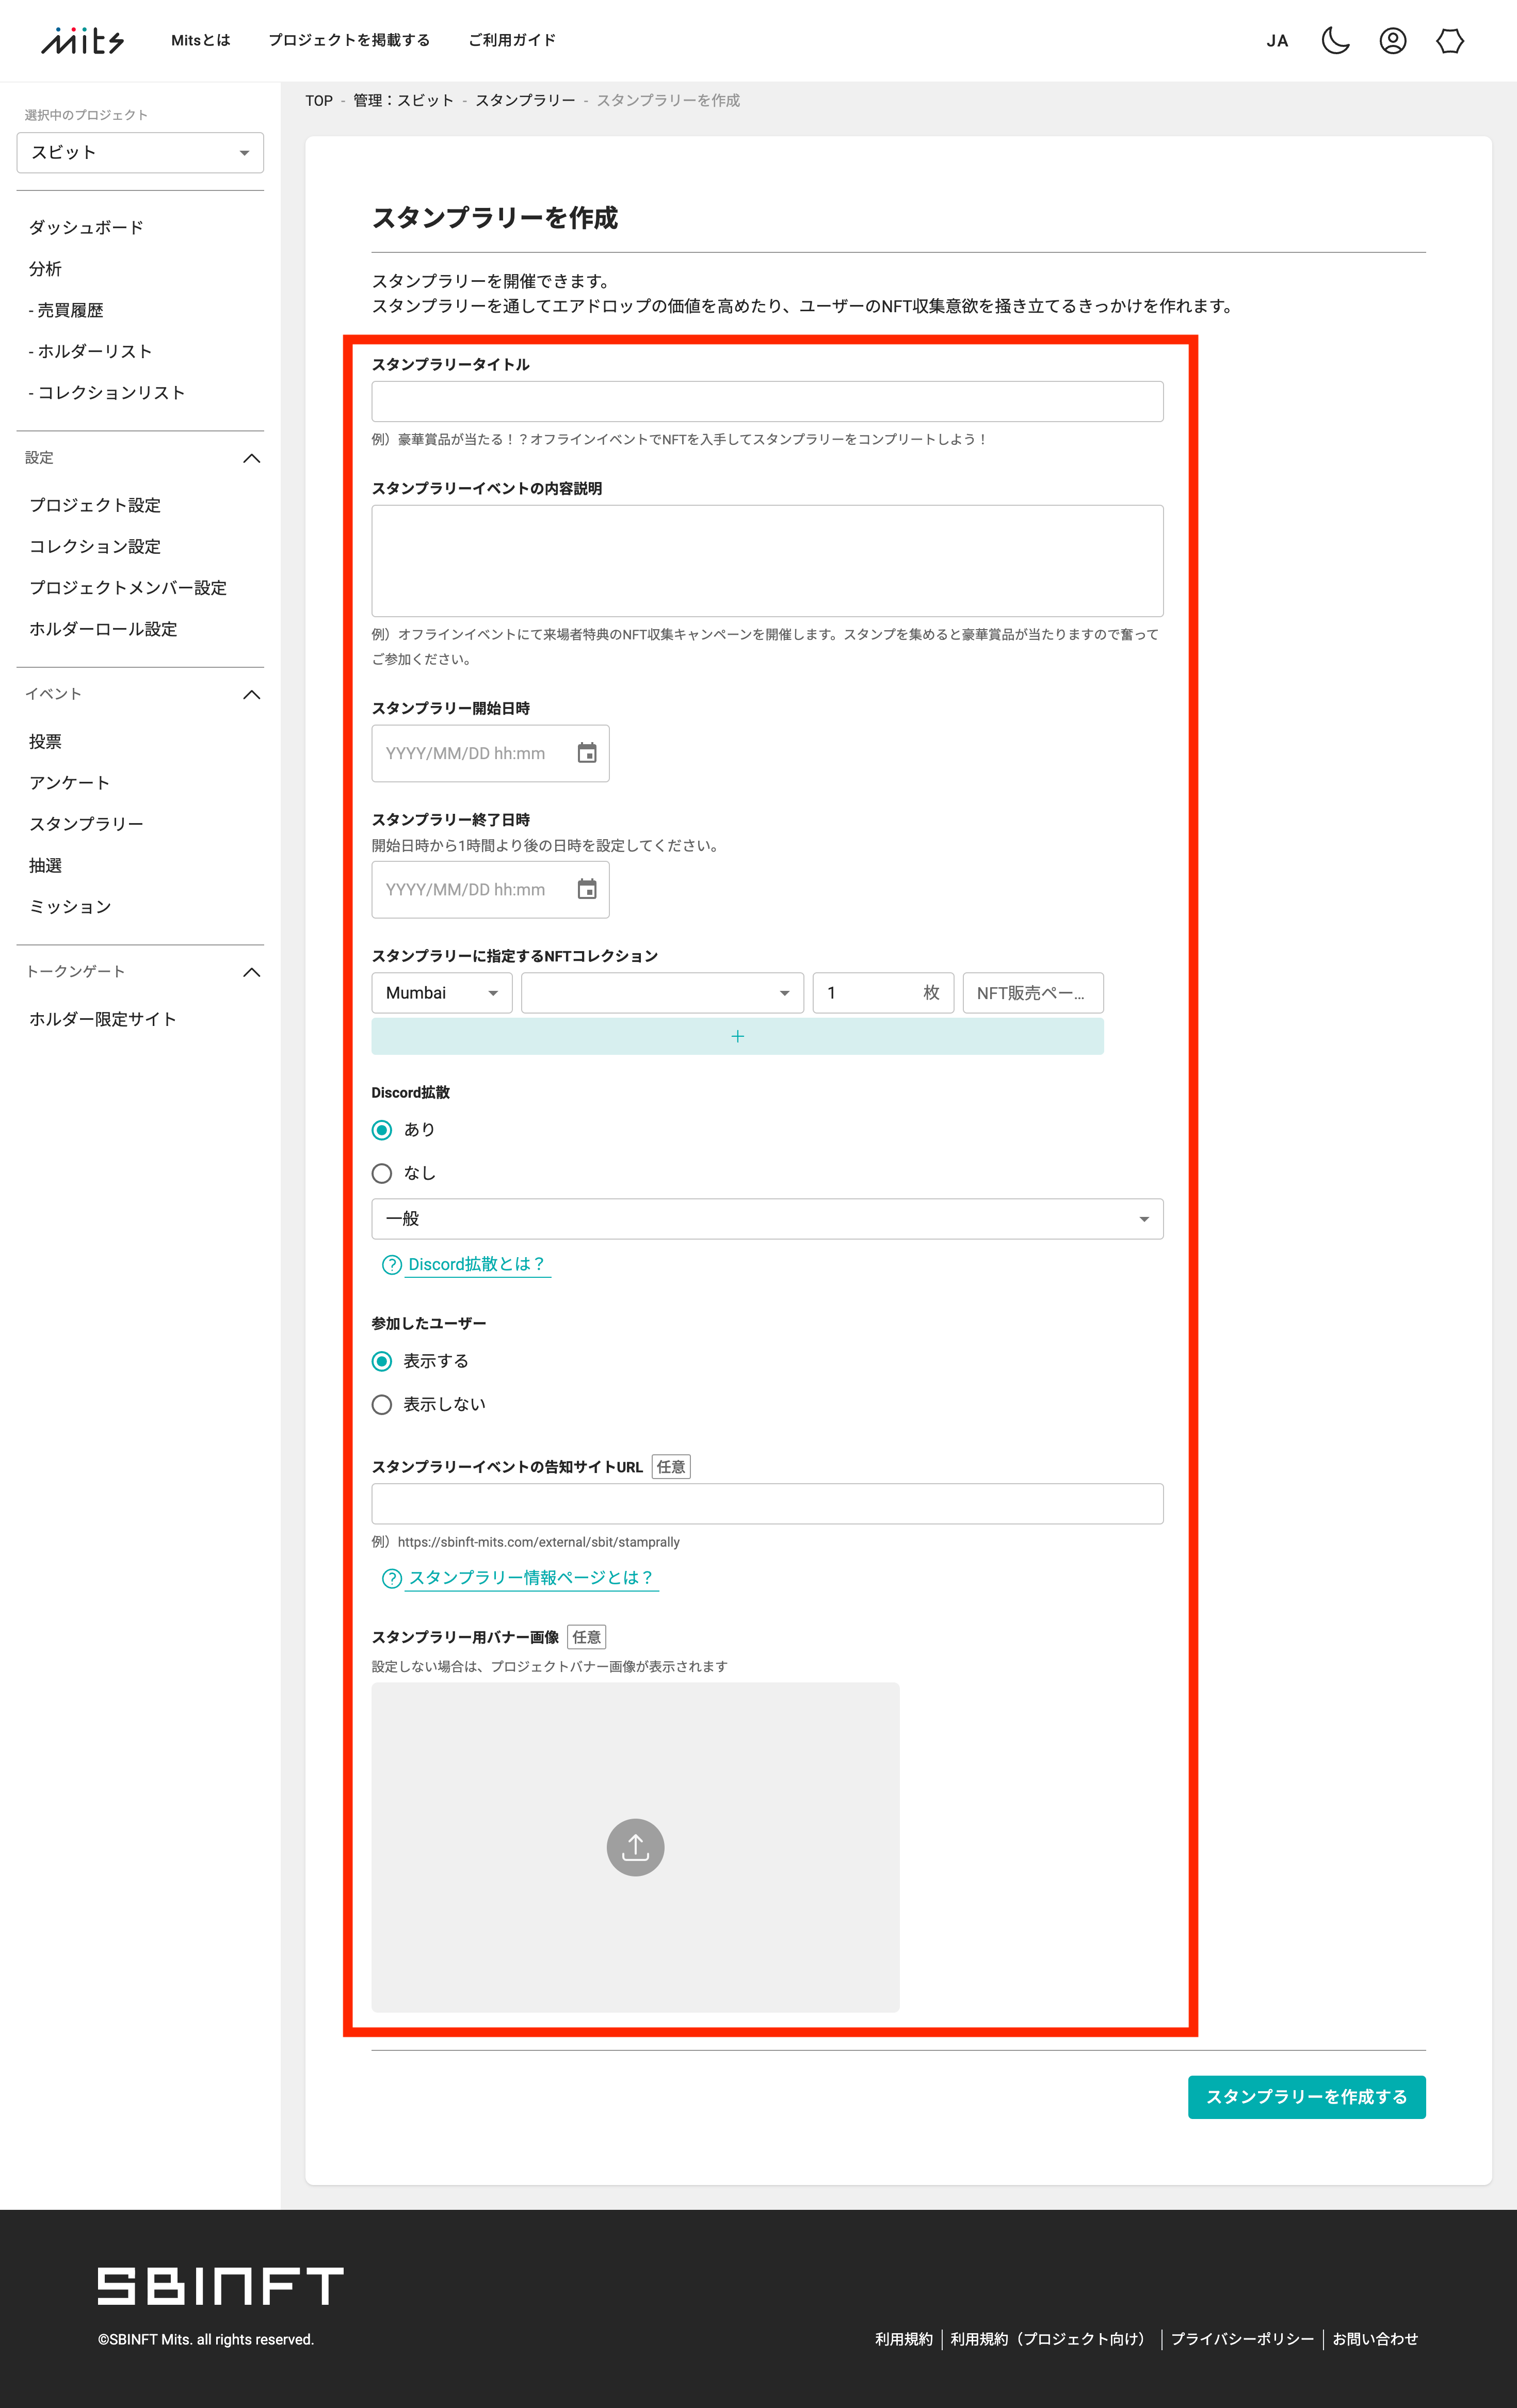Open アンケート in the sidebar
Image resolution: width=1517 pixels, height=2408 pixels.
[69, 782]
